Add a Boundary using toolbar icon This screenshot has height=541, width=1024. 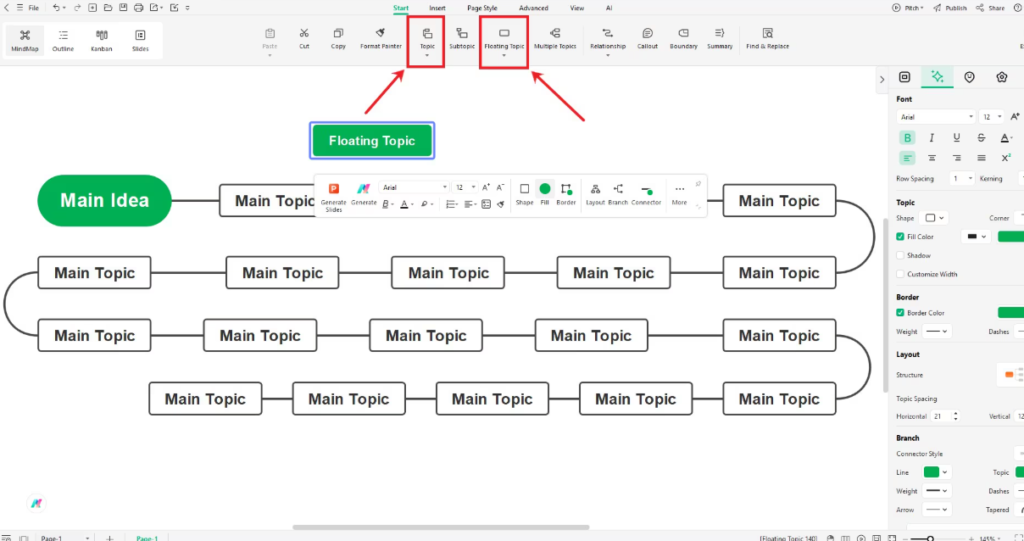(683, 38)
